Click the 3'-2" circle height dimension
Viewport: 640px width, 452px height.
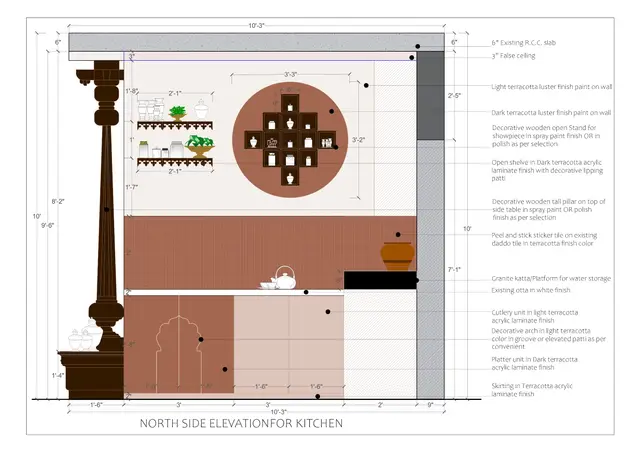tap(358, 140)
